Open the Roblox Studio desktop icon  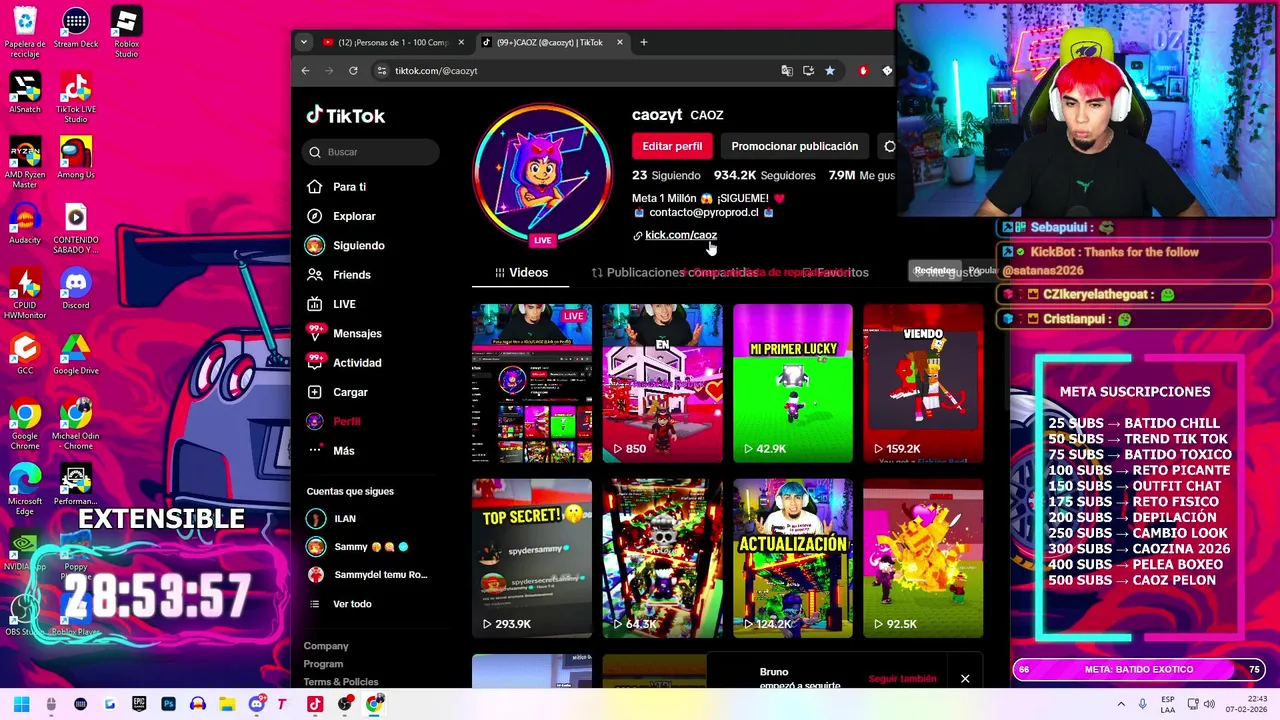[126, 32]
